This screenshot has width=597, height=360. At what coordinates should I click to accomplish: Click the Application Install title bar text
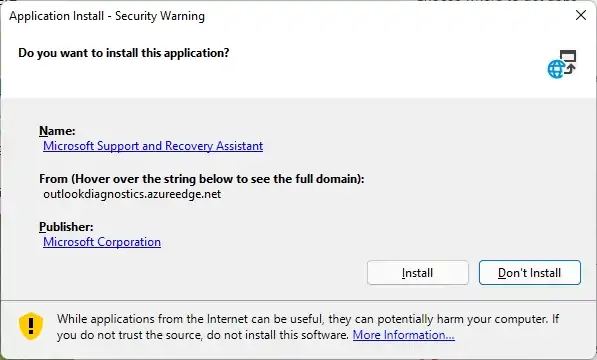[107, 16]
